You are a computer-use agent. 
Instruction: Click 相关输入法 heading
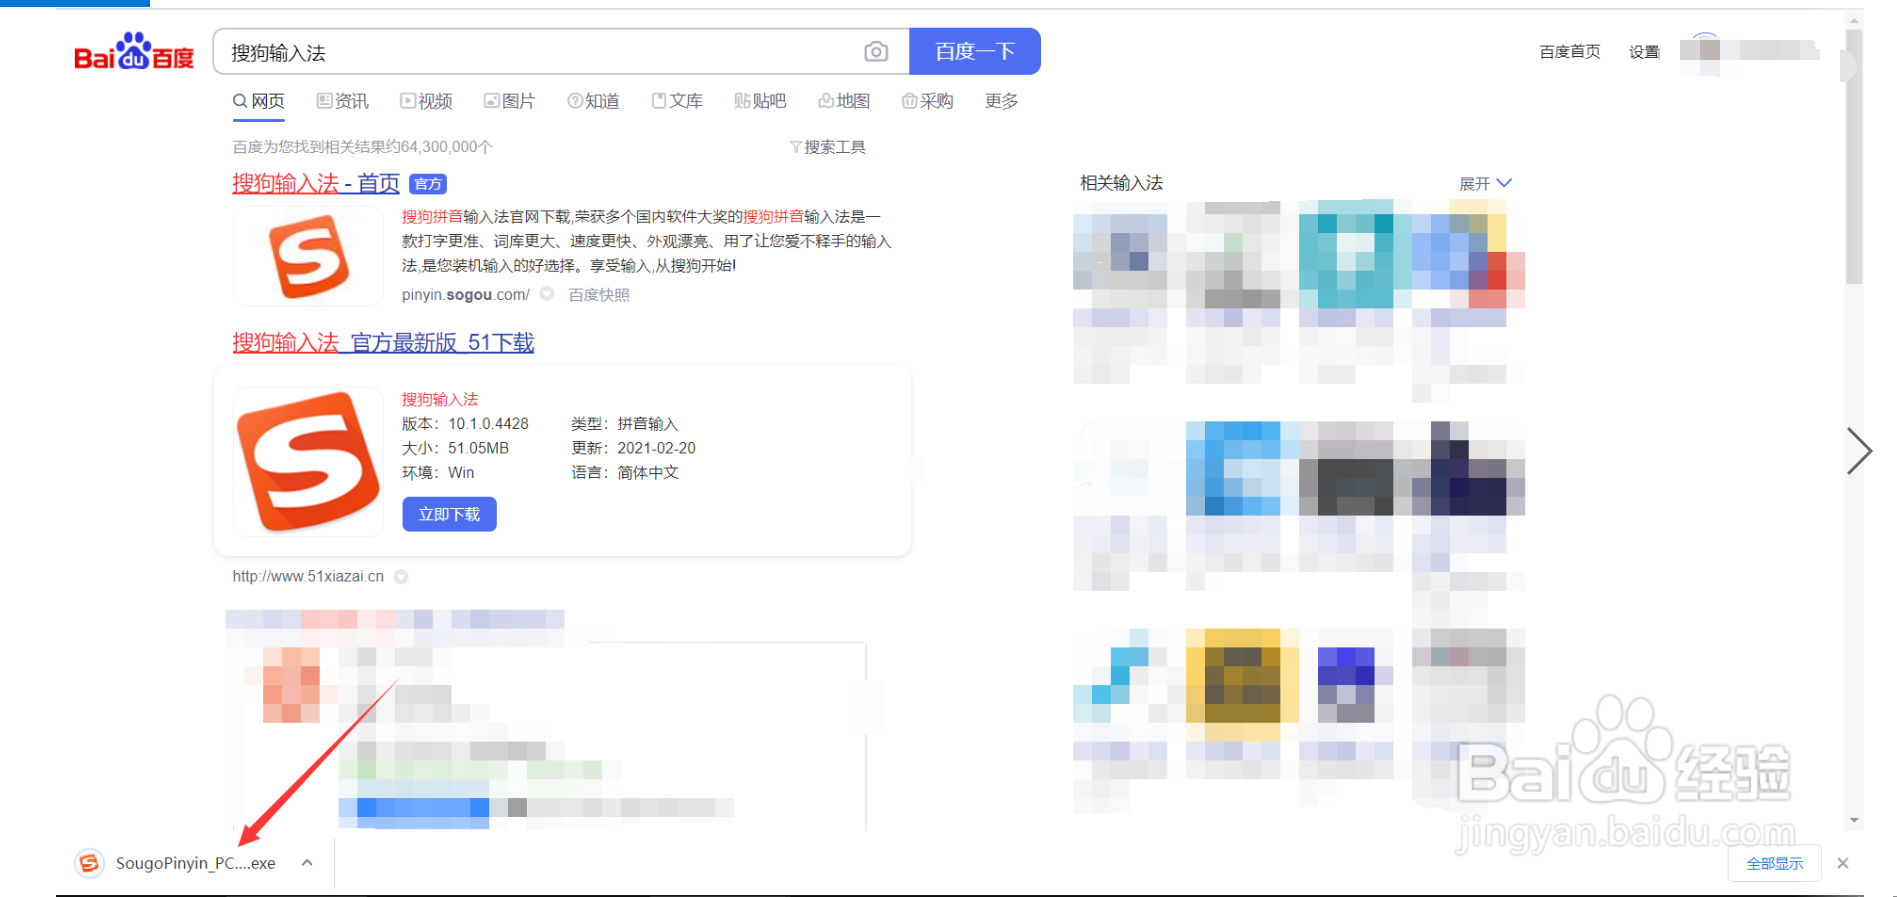[1121, 183]
